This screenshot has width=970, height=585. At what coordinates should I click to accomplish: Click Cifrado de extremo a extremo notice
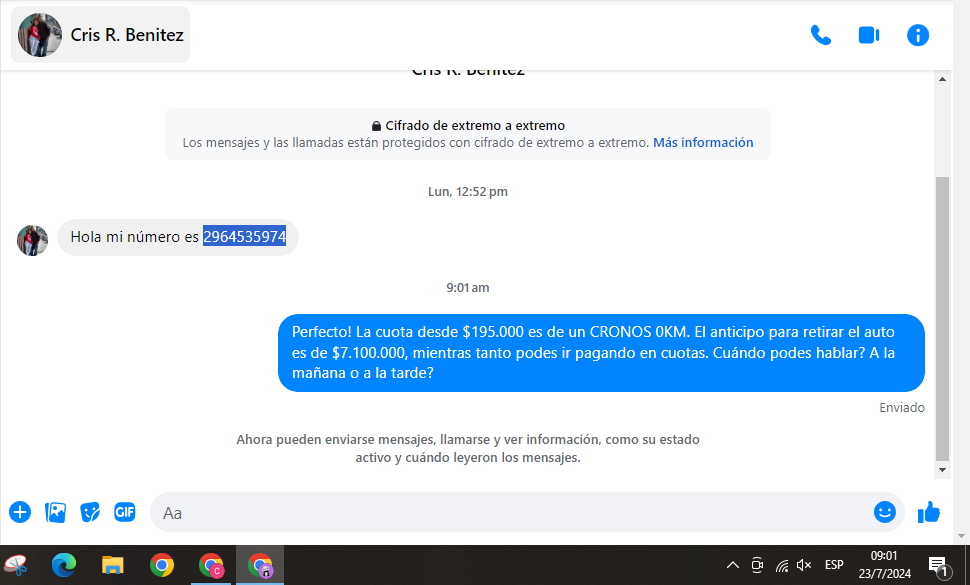[x=468, y=134]
